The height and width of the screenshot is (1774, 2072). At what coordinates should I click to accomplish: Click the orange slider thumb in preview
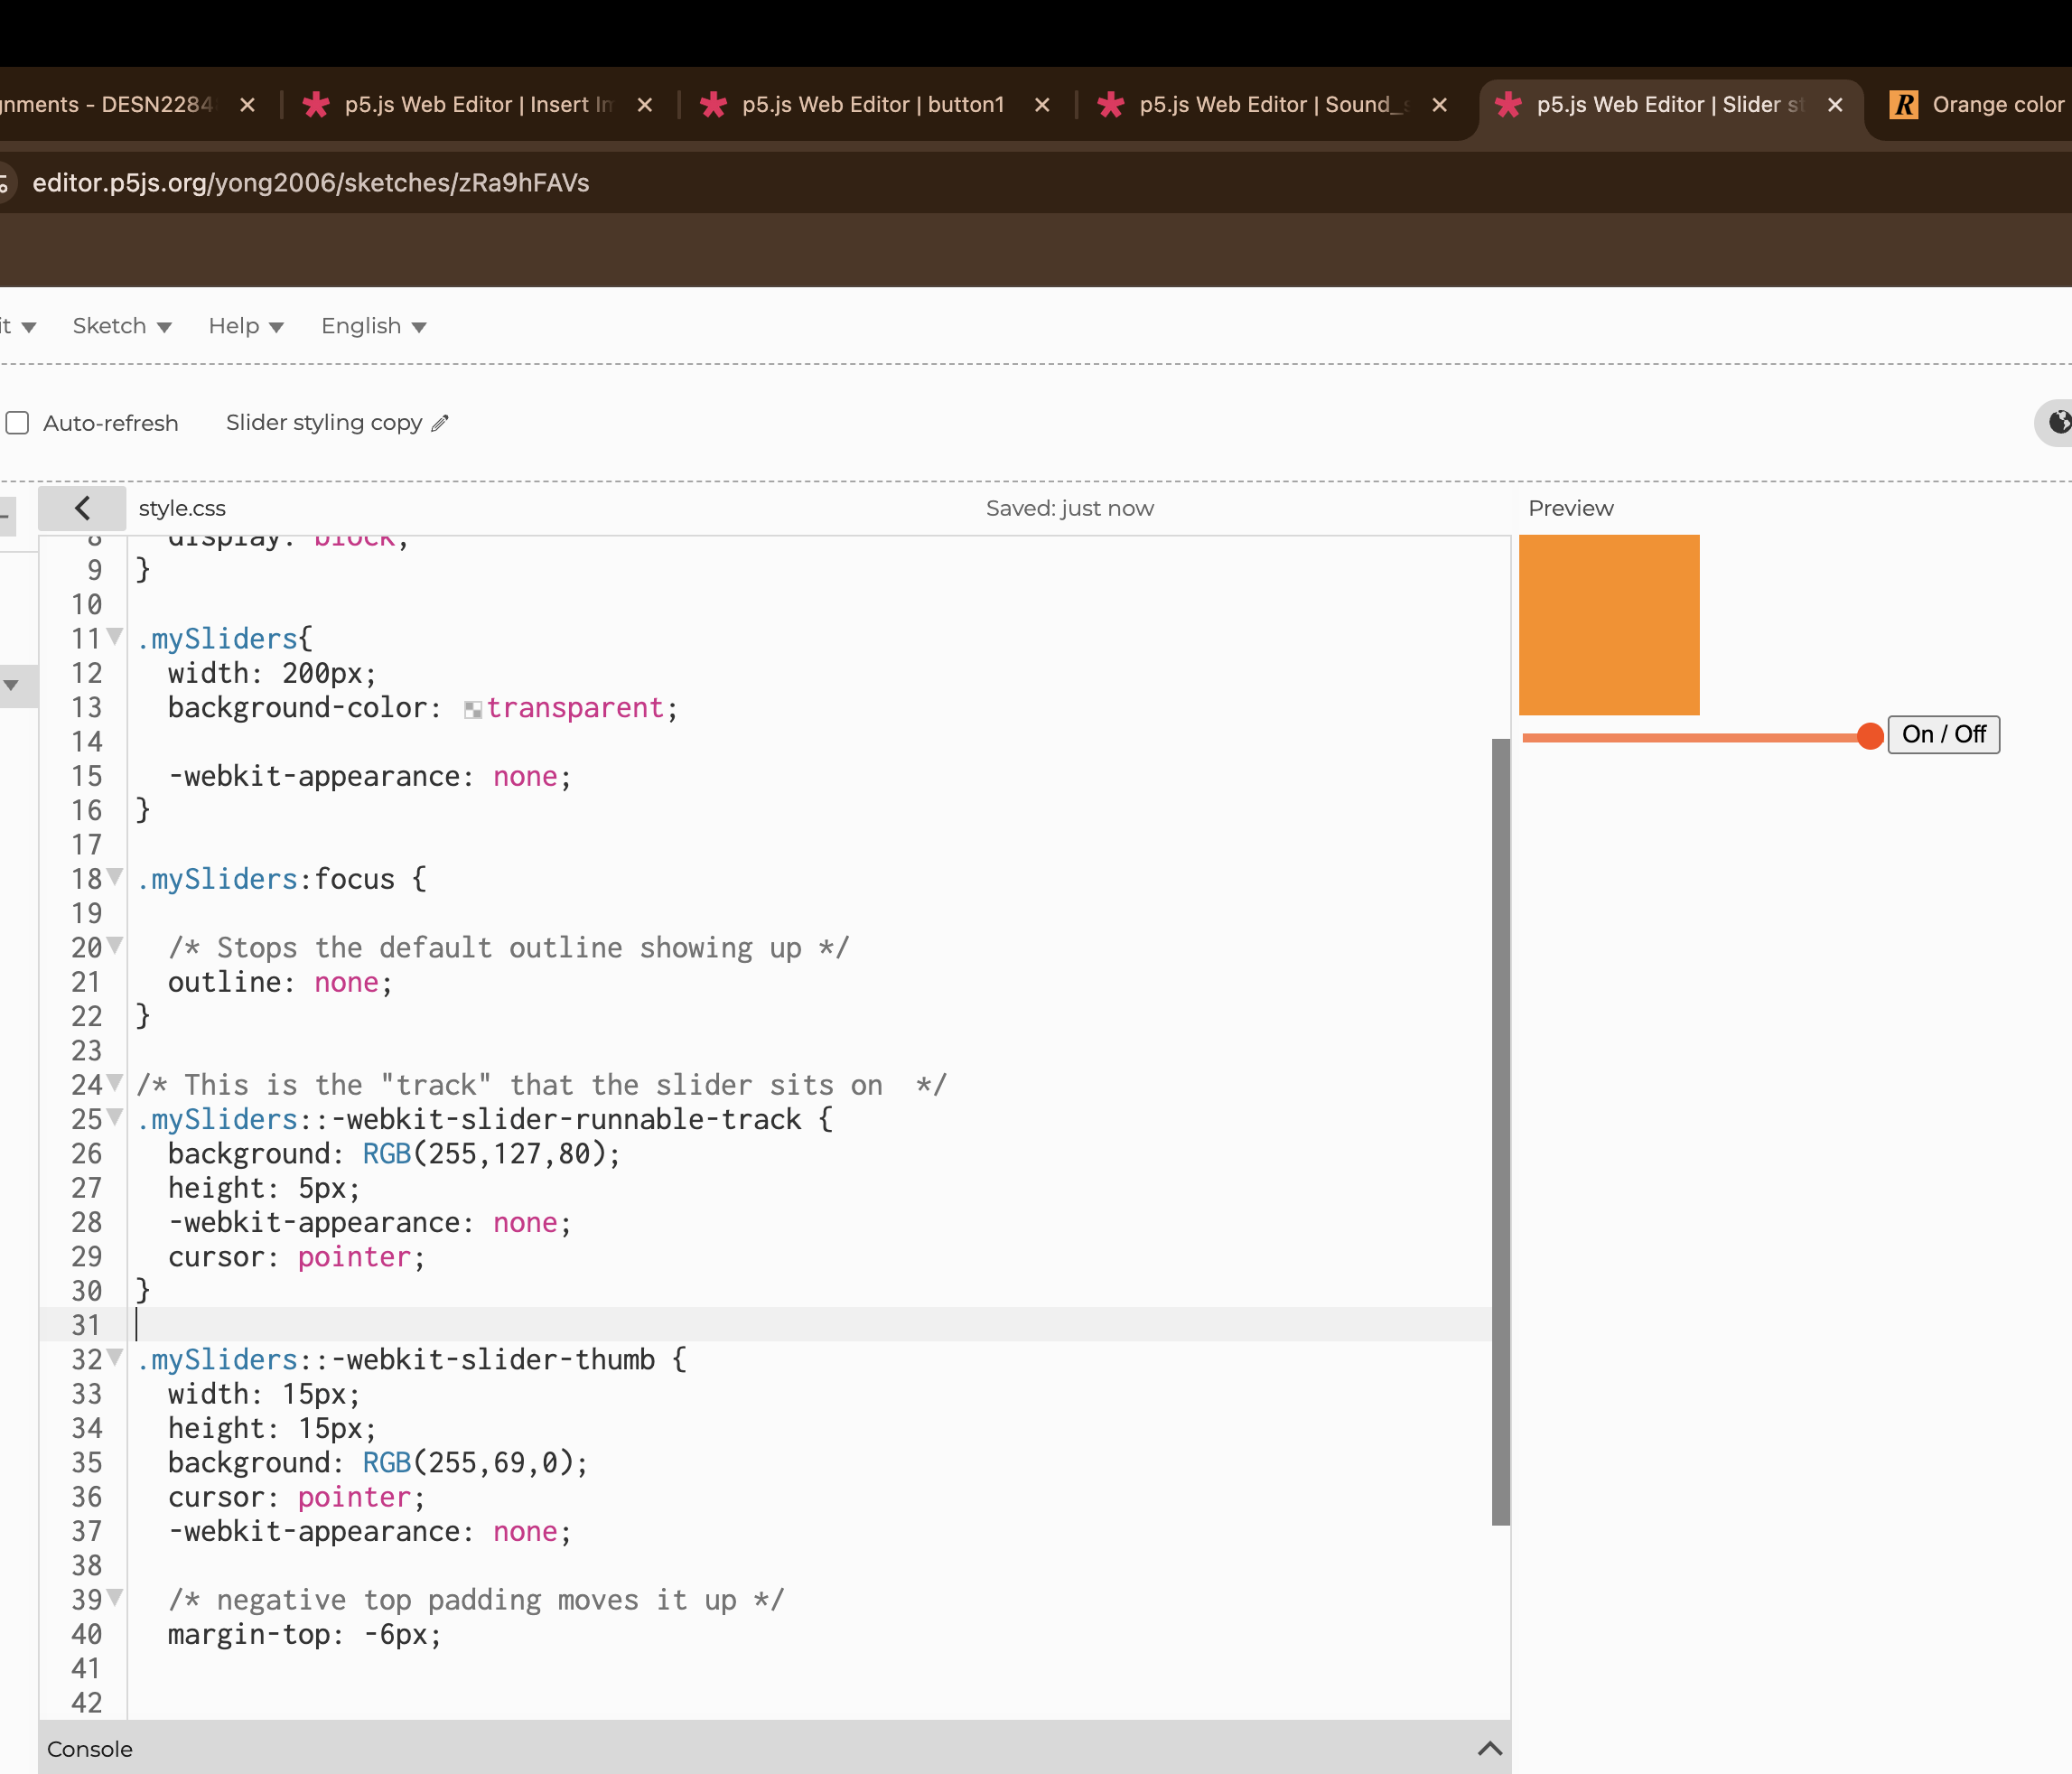pyautogui.click(x=1870, y=737)
